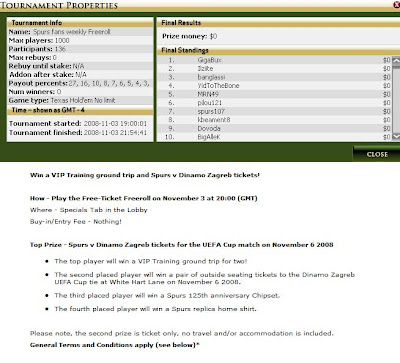Screen dimensions: 400x363
Task: Select spurs107 standings row
Action: pos(275,111)
